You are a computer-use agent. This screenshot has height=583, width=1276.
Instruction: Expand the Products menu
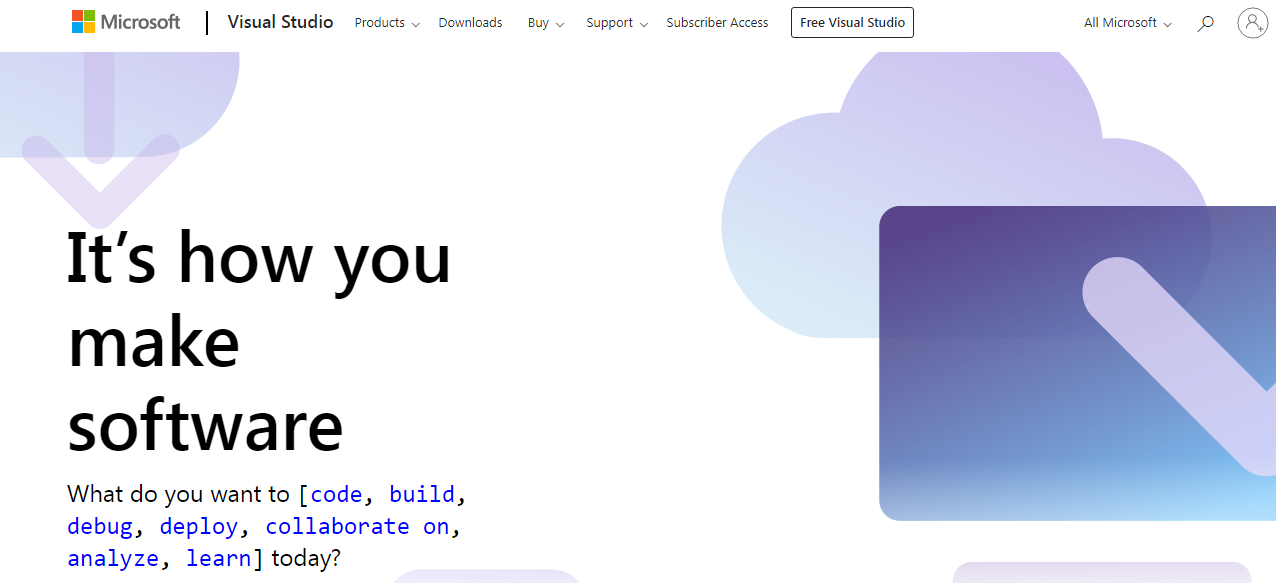tap(387, 23)
